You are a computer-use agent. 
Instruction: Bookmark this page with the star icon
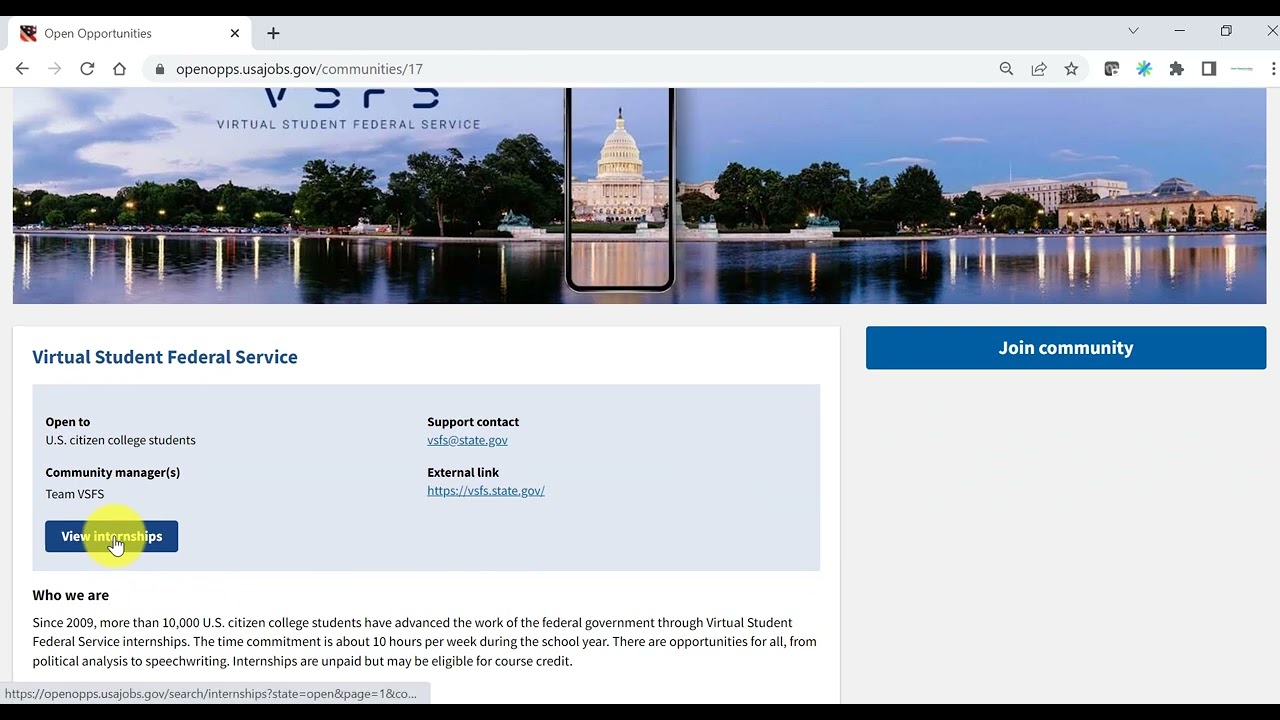(1071, 69)
